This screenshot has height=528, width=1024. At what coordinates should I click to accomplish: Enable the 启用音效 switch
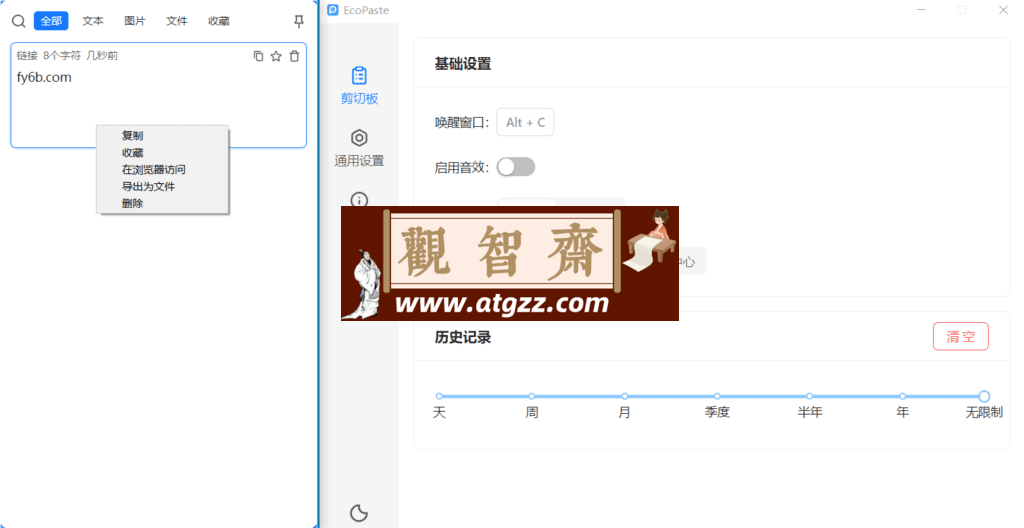tap(516, 167)
